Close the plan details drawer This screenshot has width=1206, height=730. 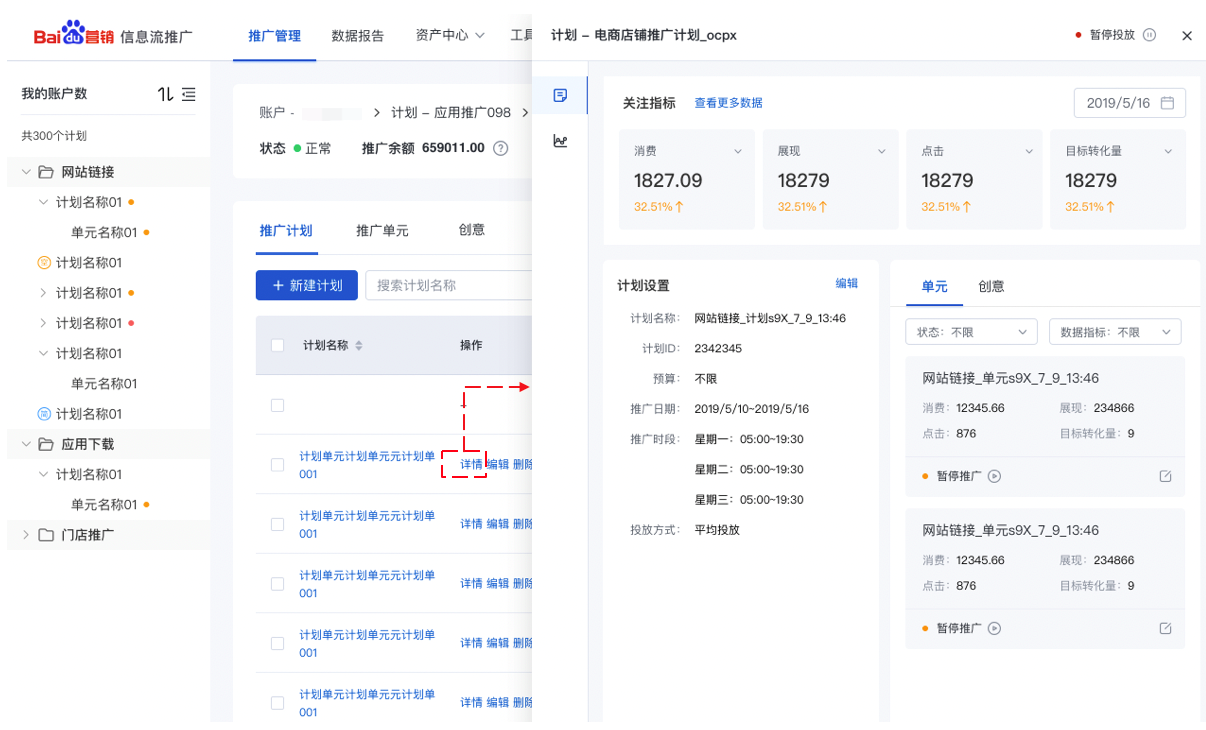1187,35
